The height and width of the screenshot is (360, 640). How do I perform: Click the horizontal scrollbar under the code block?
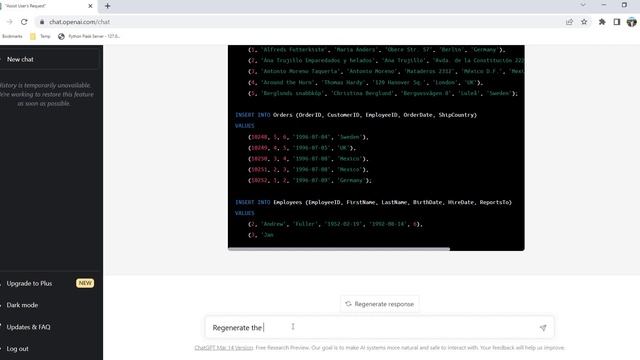click(339, 249)
